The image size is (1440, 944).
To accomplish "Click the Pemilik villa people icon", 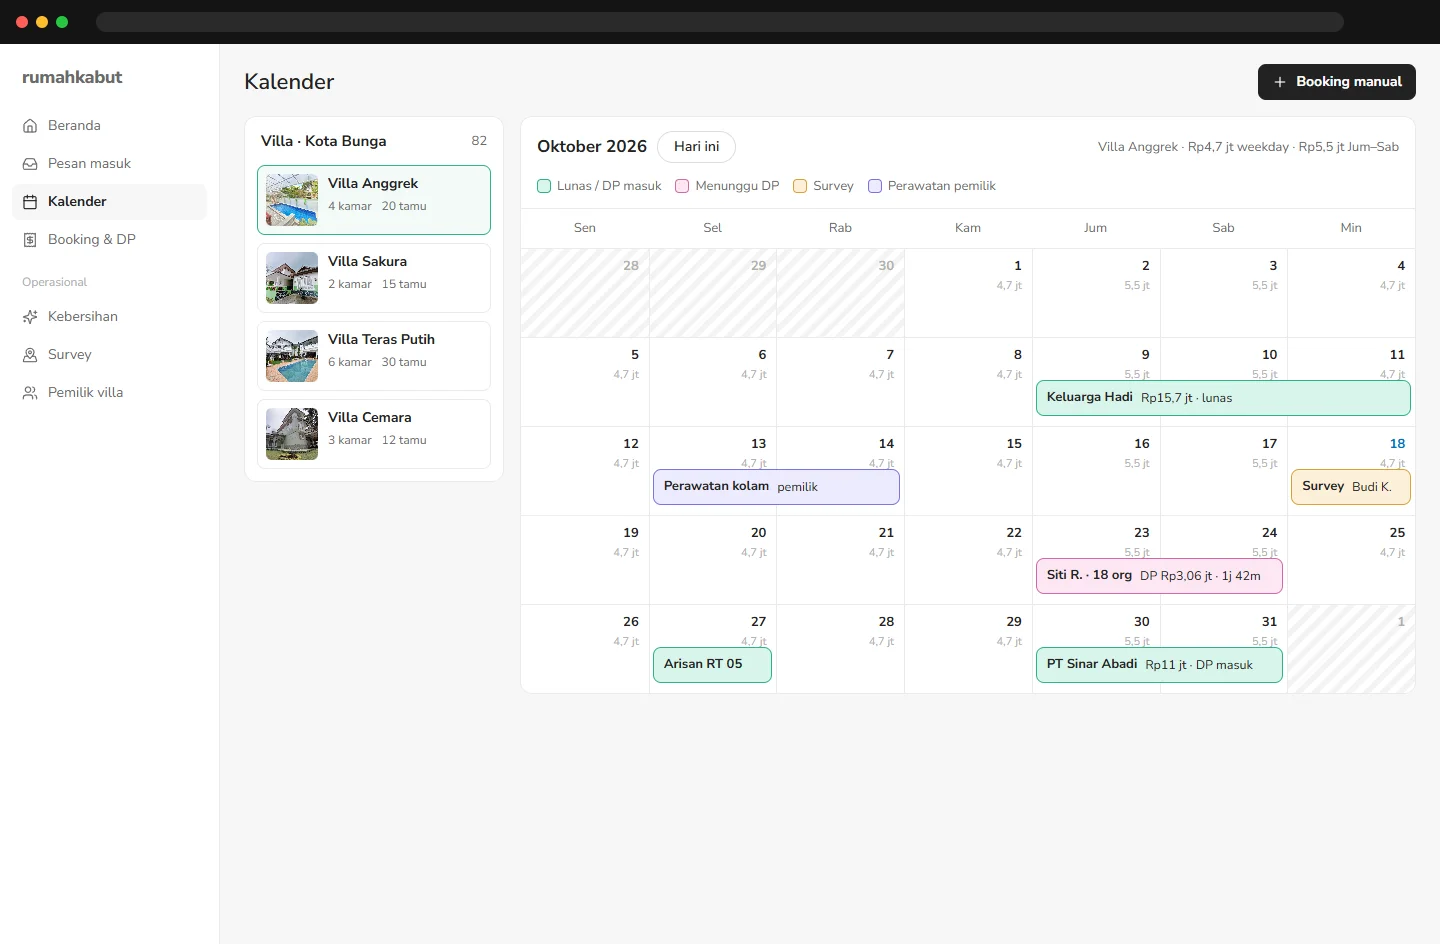I will pyautogui.click(x=30, y=393).
